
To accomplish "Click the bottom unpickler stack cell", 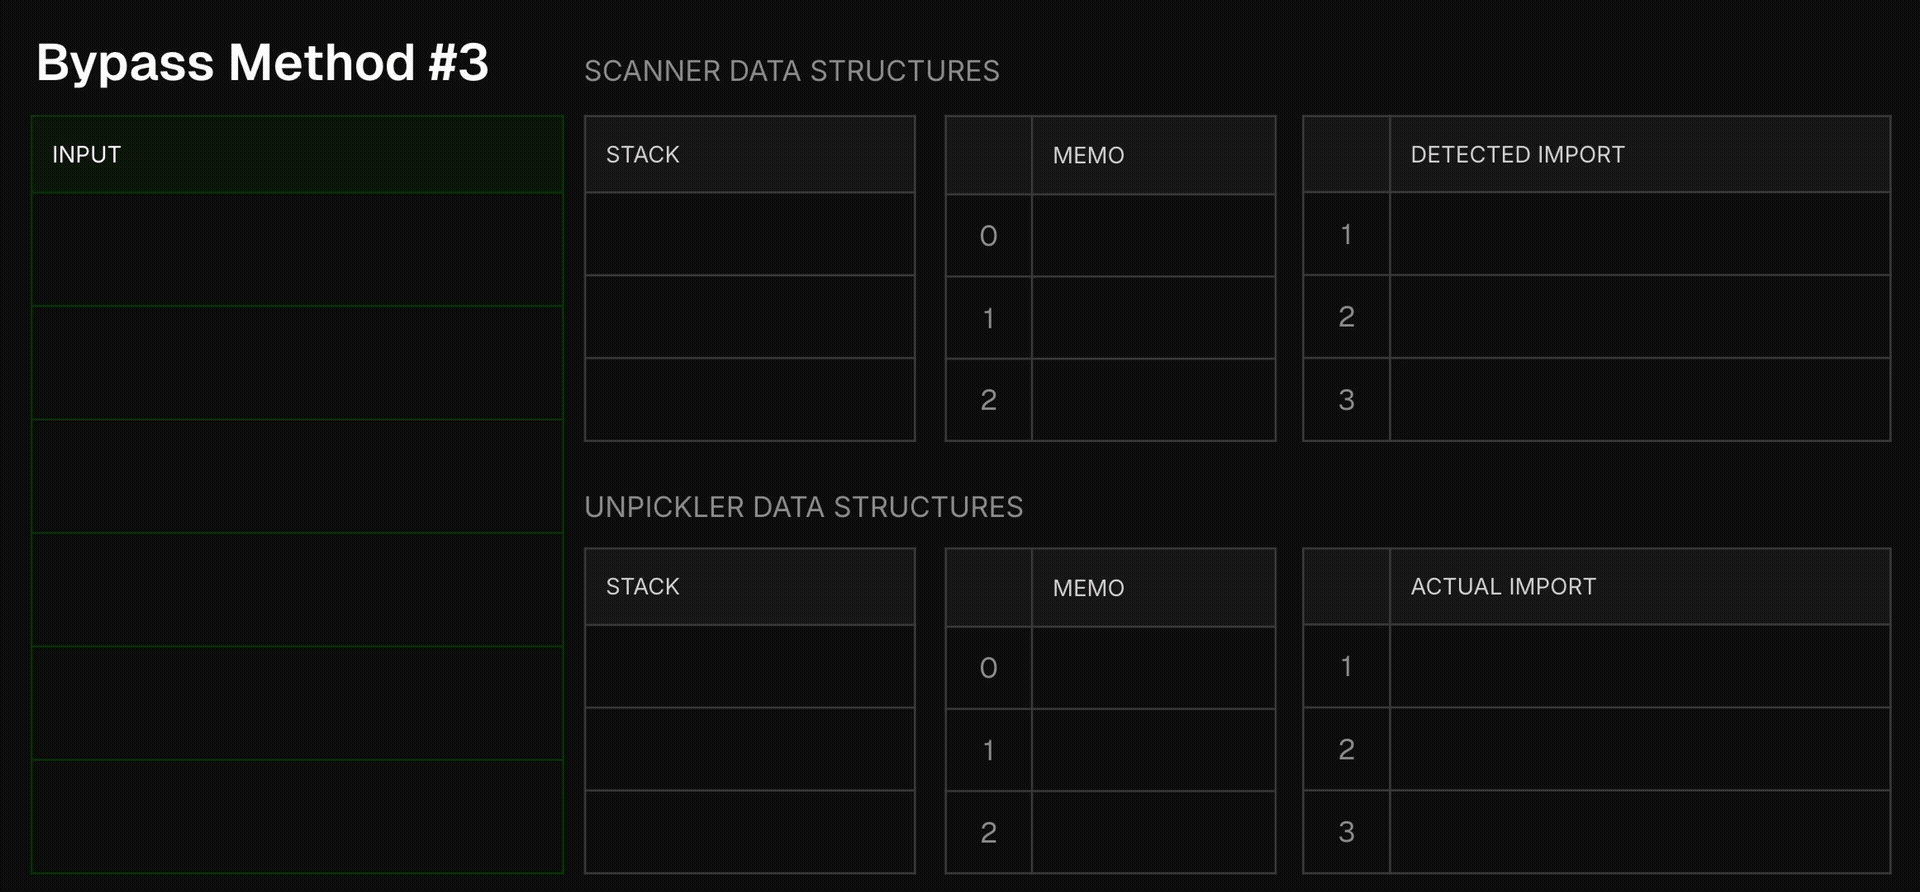I will [750, 831].
